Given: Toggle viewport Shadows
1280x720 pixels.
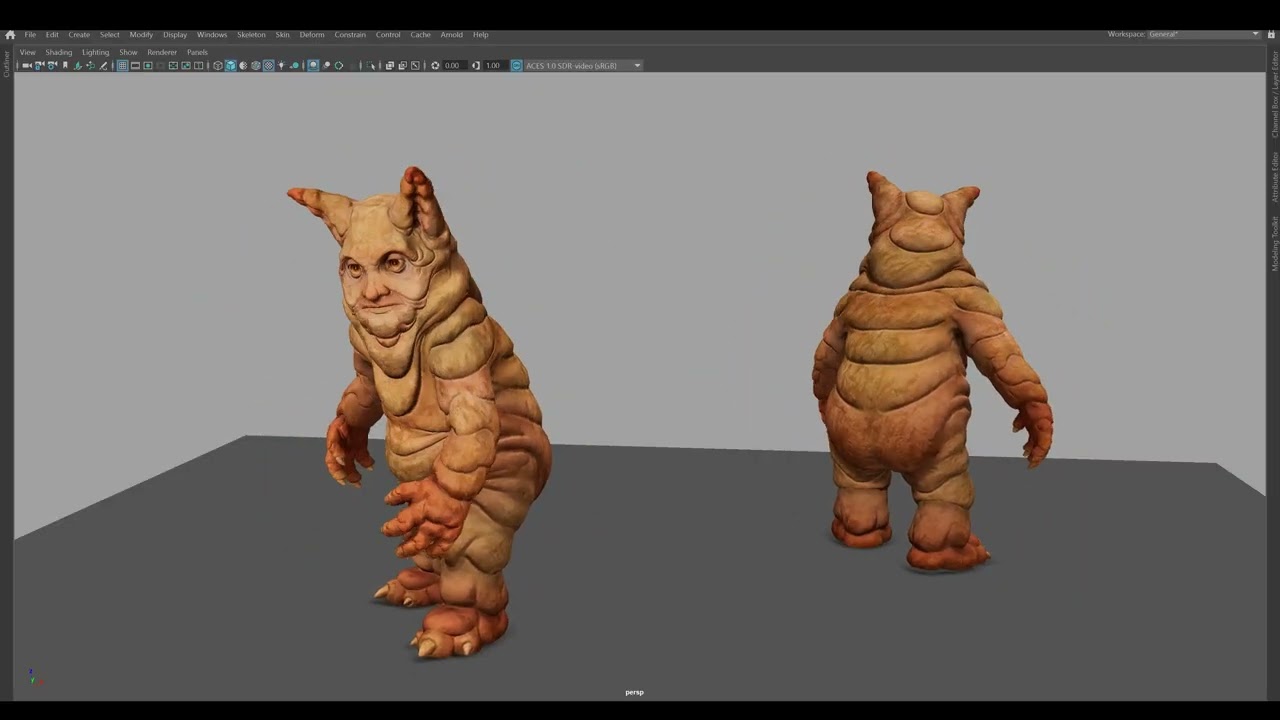Looking at the screenshot, I should (x=294, y=66).
